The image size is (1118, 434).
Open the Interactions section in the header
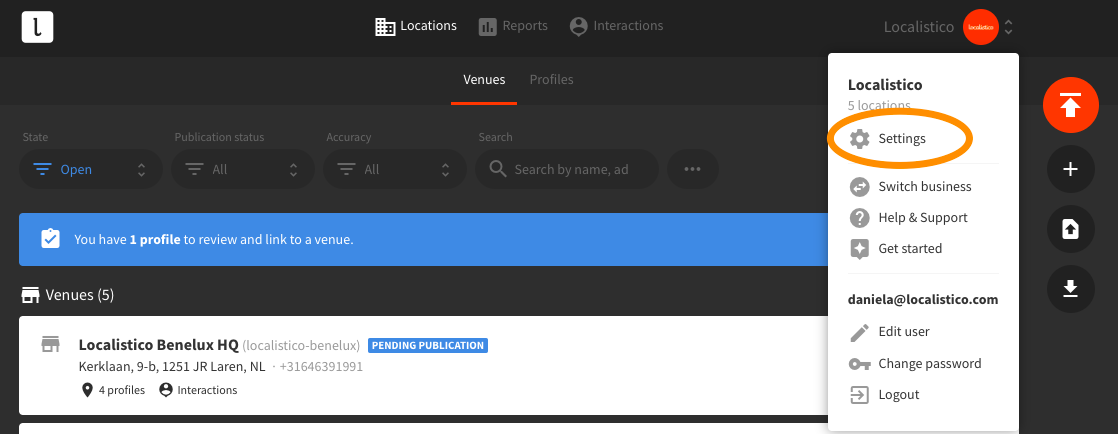click(617, 26)
